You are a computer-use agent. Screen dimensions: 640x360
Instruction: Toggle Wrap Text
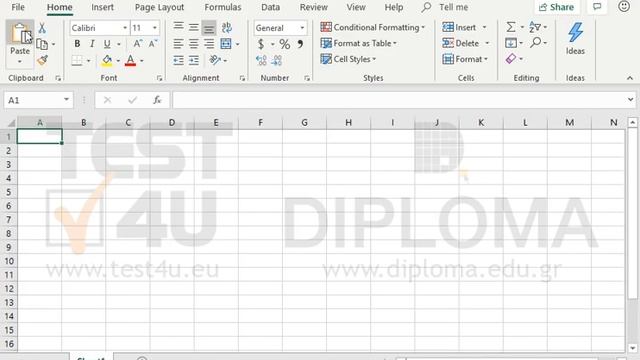[x=227, y=27]
